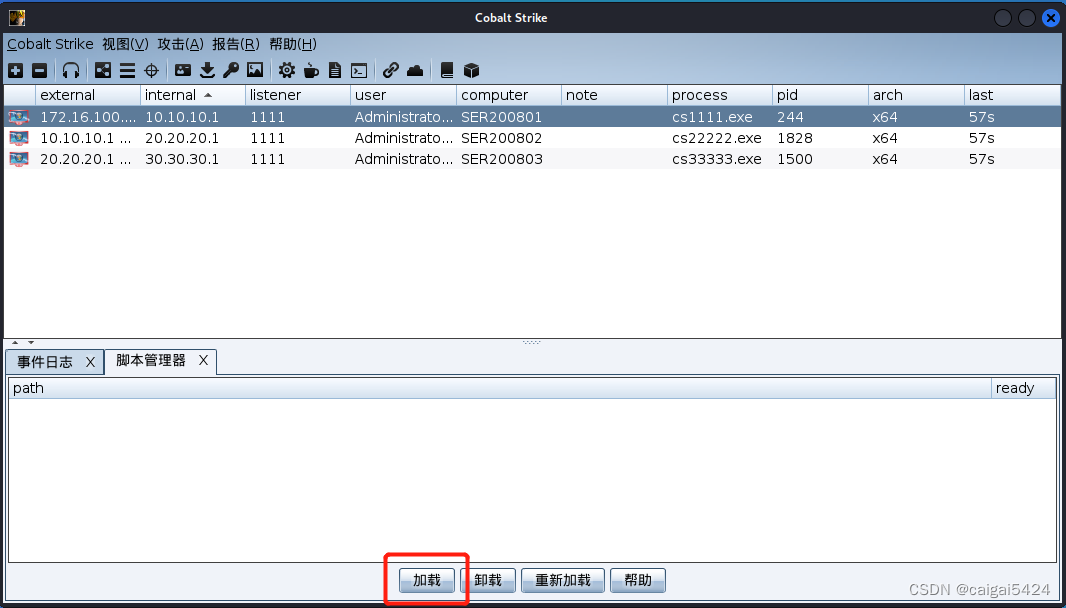Click the 加载 button
The height and width of the screenshot is (608, 1066).
pyautogui.click(x=427, y=580)
